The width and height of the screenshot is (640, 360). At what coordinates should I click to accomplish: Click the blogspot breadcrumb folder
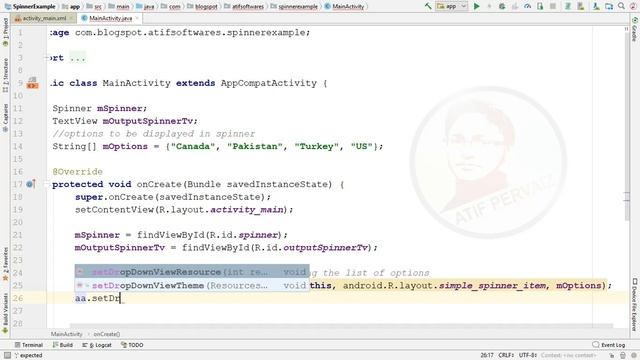tap(202, 7)
